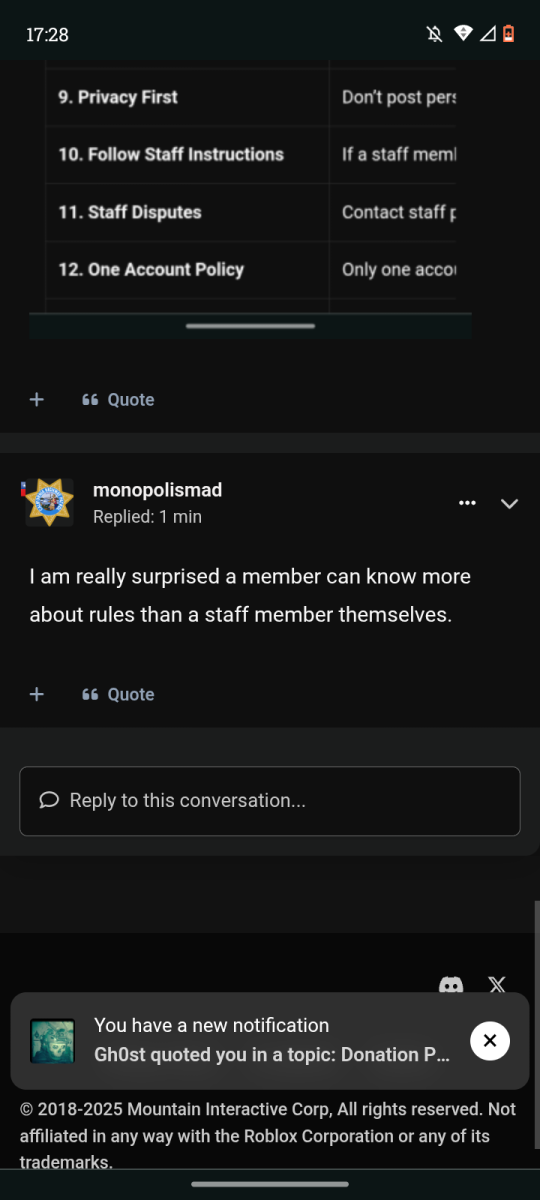This screenshot has width=540, height=1200.
Task: Open the three-dots menu on monopolismad's reply
Action: click(467, 503)
